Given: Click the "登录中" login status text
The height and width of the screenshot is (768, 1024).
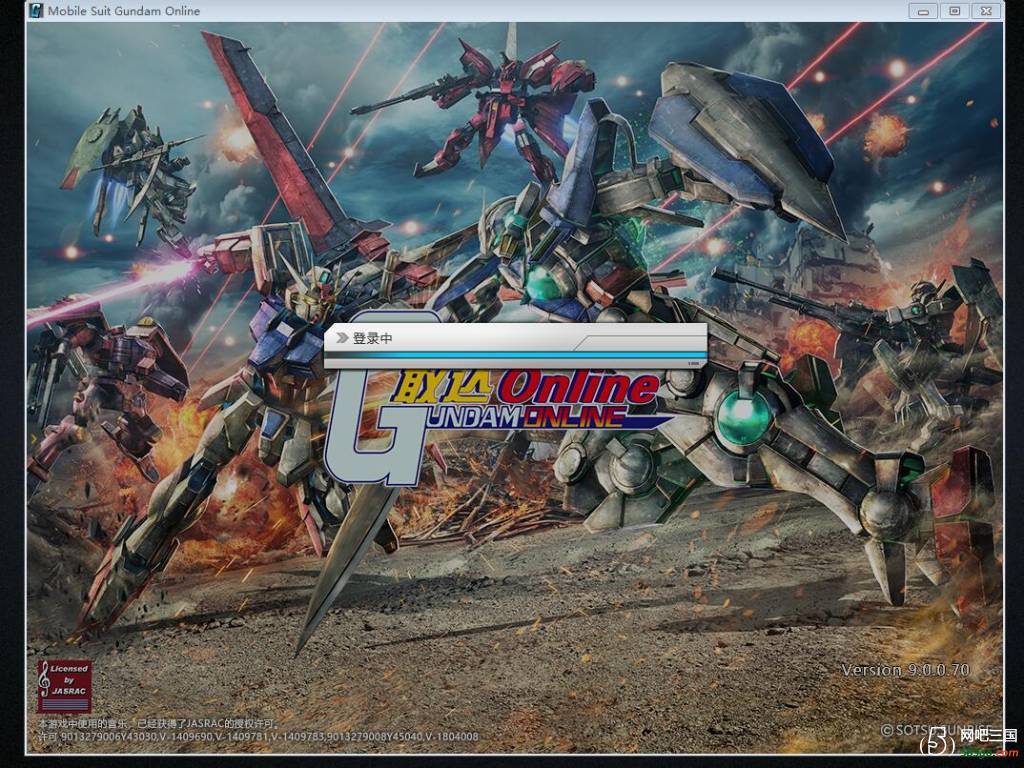Looking at the screenshot, I should click(x=372, y=338).
